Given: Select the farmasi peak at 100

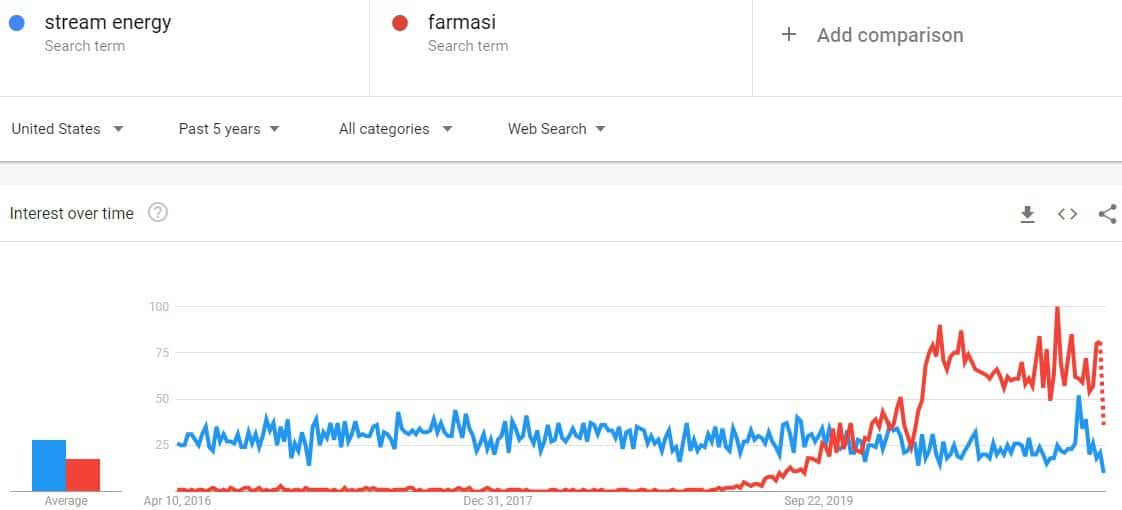Looking at the screenshot, I should click(x=1057, y=309).
